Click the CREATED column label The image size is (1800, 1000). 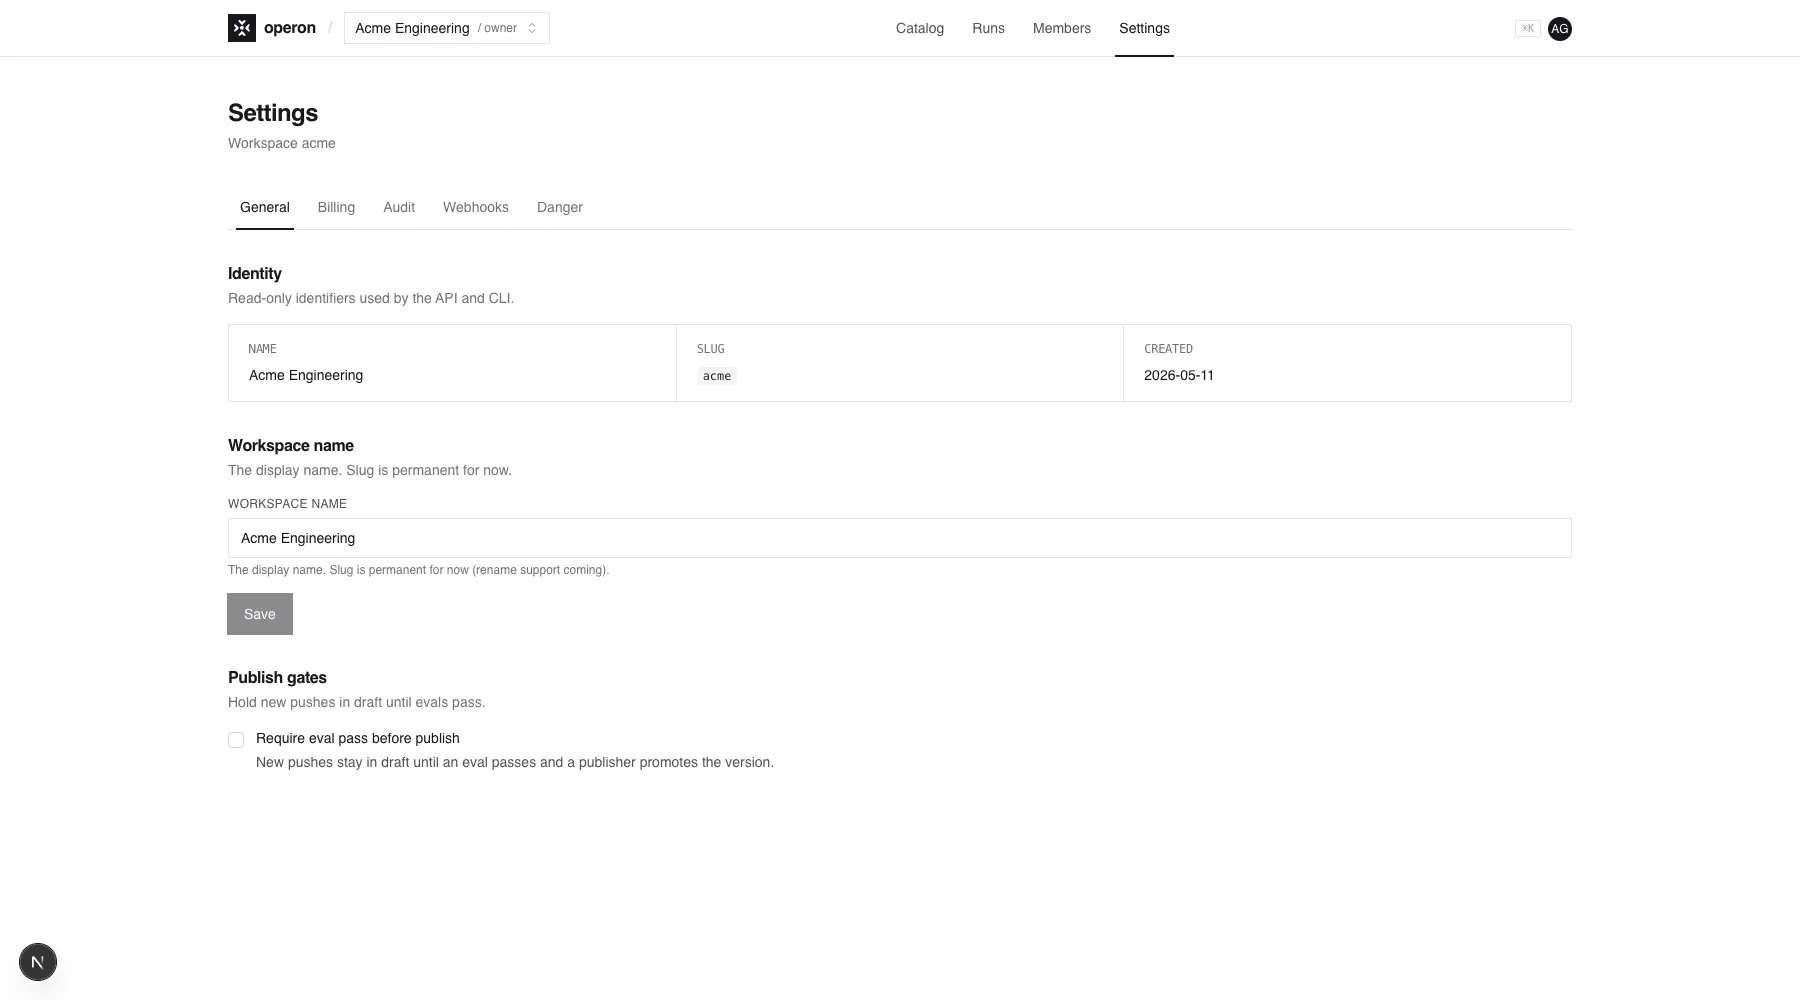(x=1168, y=349)
